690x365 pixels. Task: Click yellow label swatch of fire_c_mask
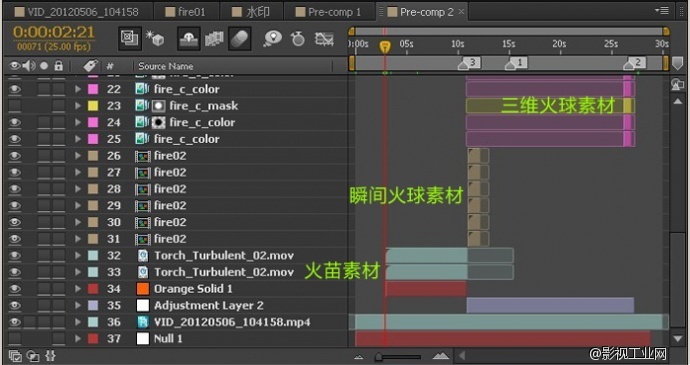click(93, 106)
